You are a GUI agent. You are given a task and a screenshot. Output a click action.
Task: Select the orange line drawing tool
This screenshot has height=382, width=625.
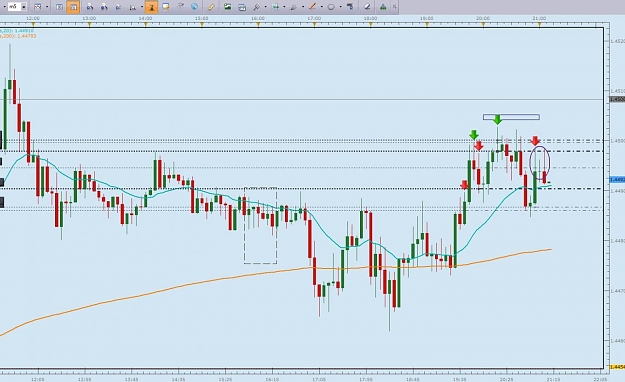pos(312,7)
